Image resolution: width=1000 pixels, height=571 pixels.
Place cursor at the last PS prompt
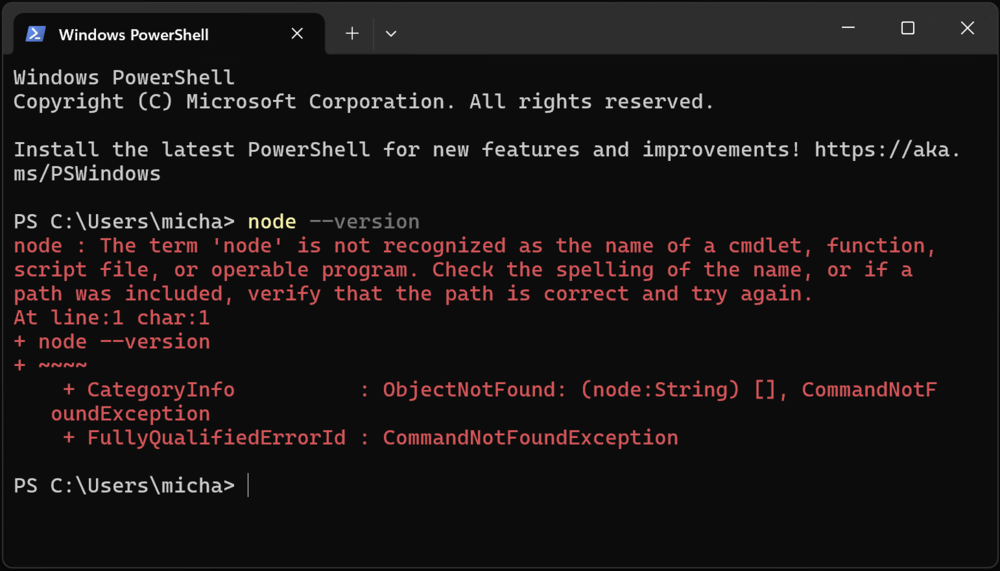248,486
